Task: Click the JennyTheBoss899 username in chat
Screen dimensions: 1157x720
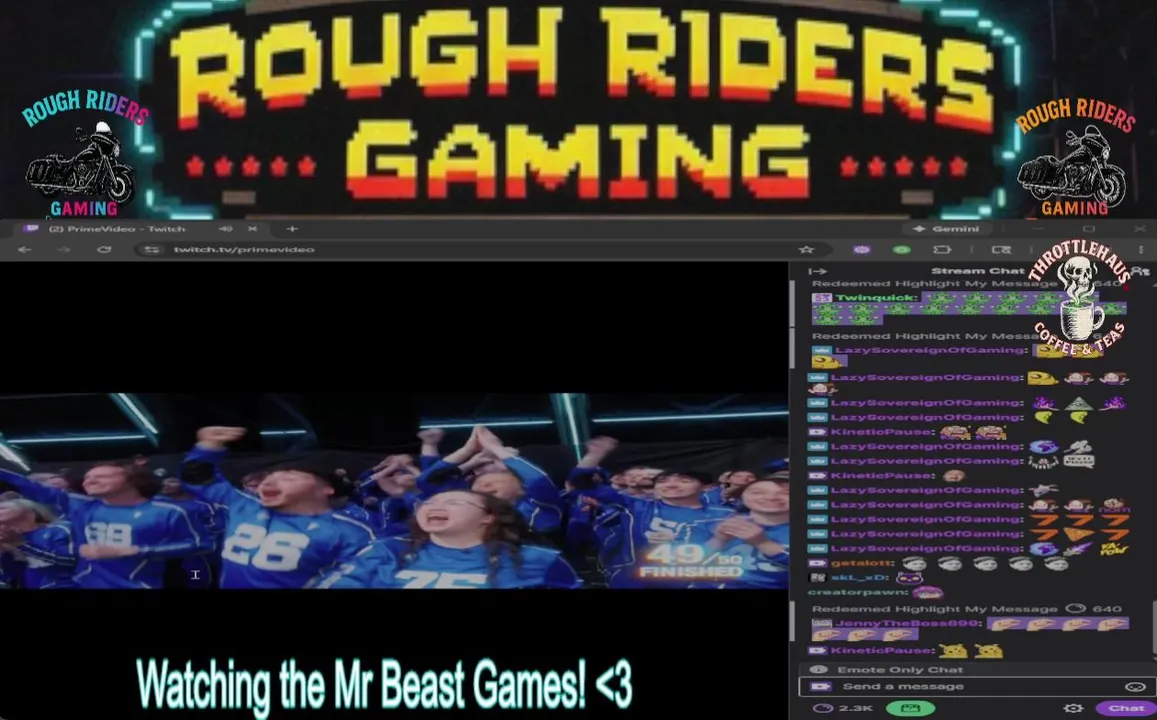Action: point(908,623)
